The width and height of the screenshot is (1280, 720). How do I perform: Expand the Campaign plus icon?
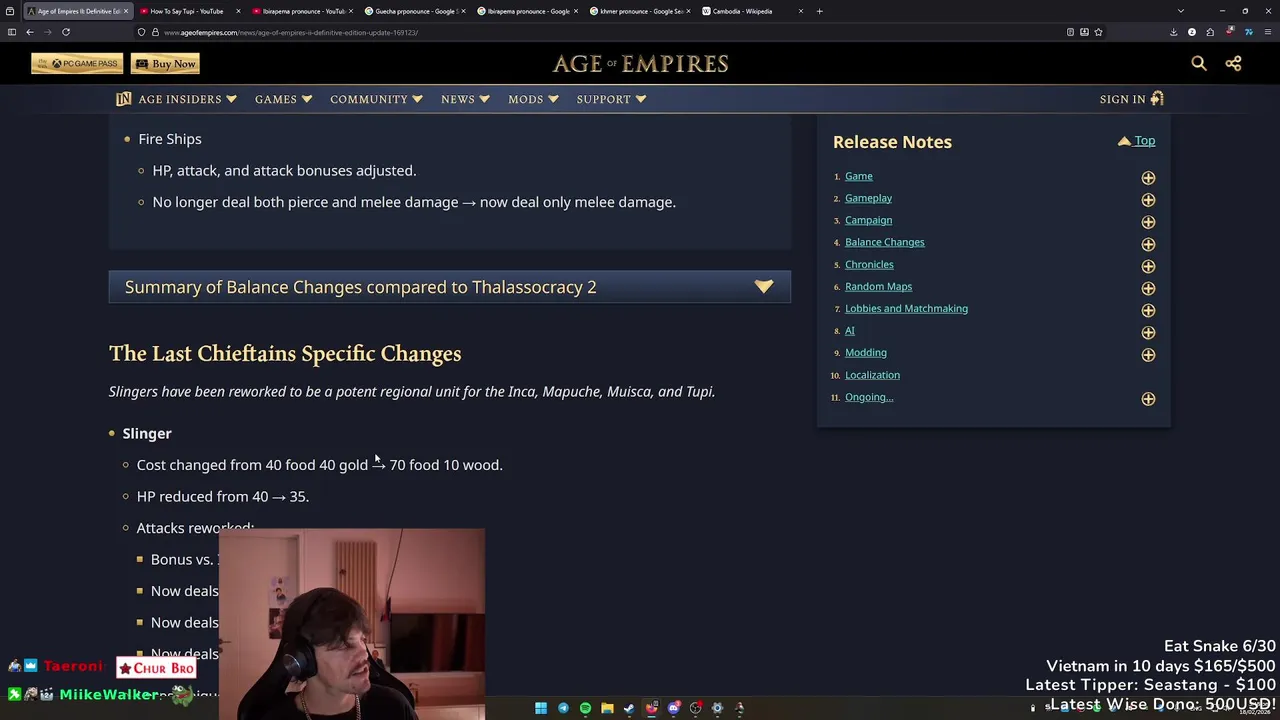click(x=1148, y=222)
